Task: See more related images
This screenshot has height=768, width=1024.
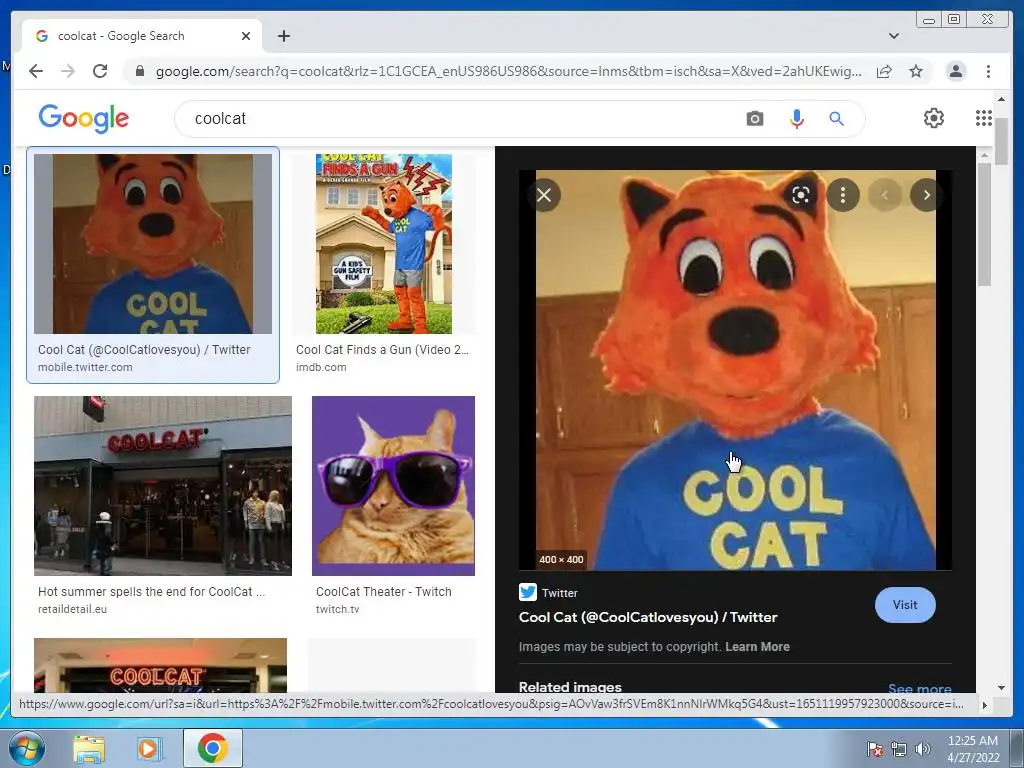Action: (920, 688)
